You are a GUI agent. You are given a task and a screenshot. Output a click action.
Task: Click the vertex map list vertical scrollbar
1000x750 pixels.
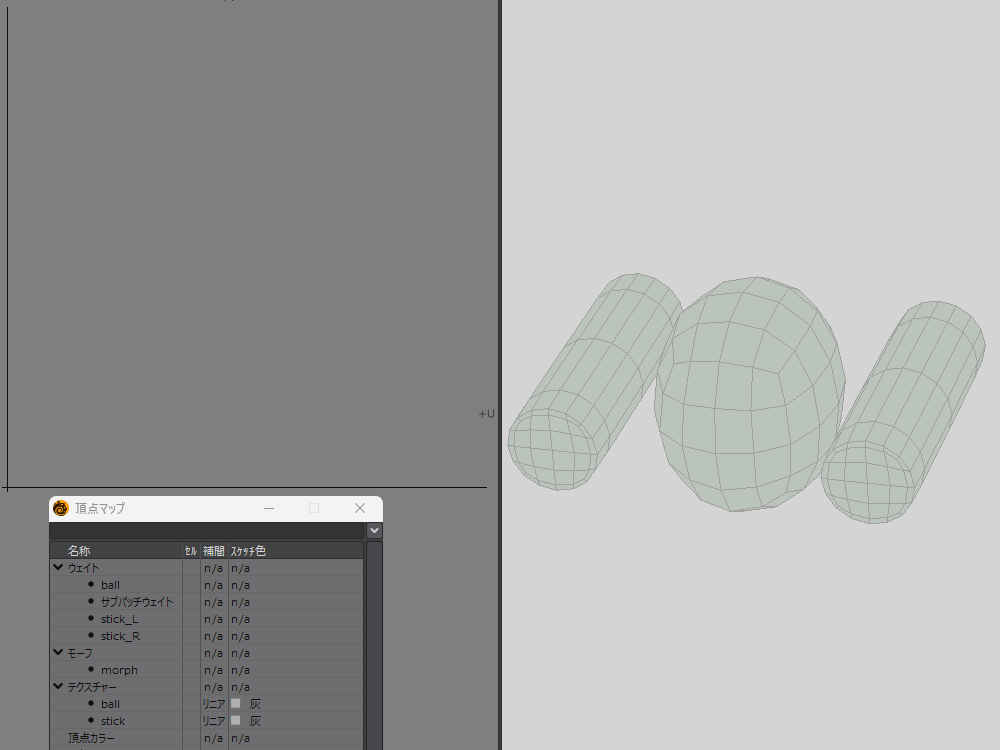tap(374, 640)
